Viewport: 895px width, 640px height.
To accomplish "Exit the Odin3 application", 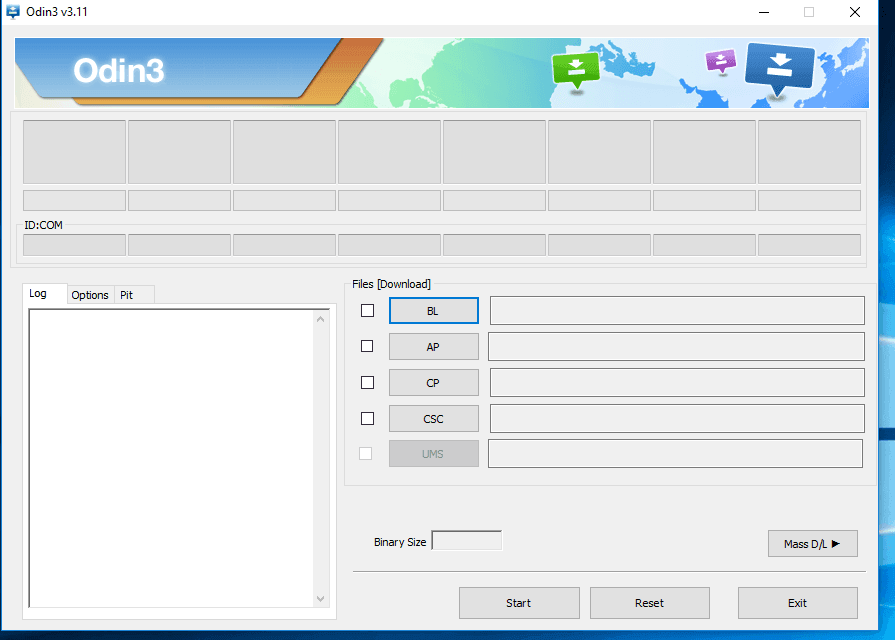I will (797, 603).
